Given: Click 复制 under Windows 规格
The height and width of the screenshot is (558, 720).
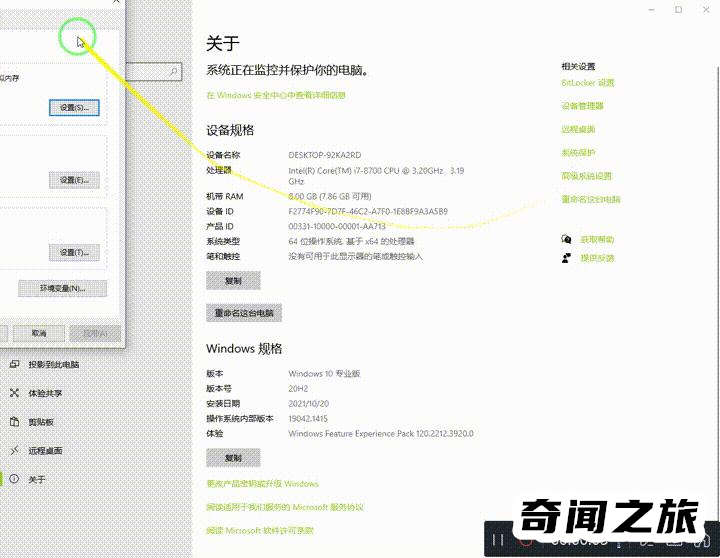Looking at the screenshot, I should pyautogui.click(x=233, y=458).
